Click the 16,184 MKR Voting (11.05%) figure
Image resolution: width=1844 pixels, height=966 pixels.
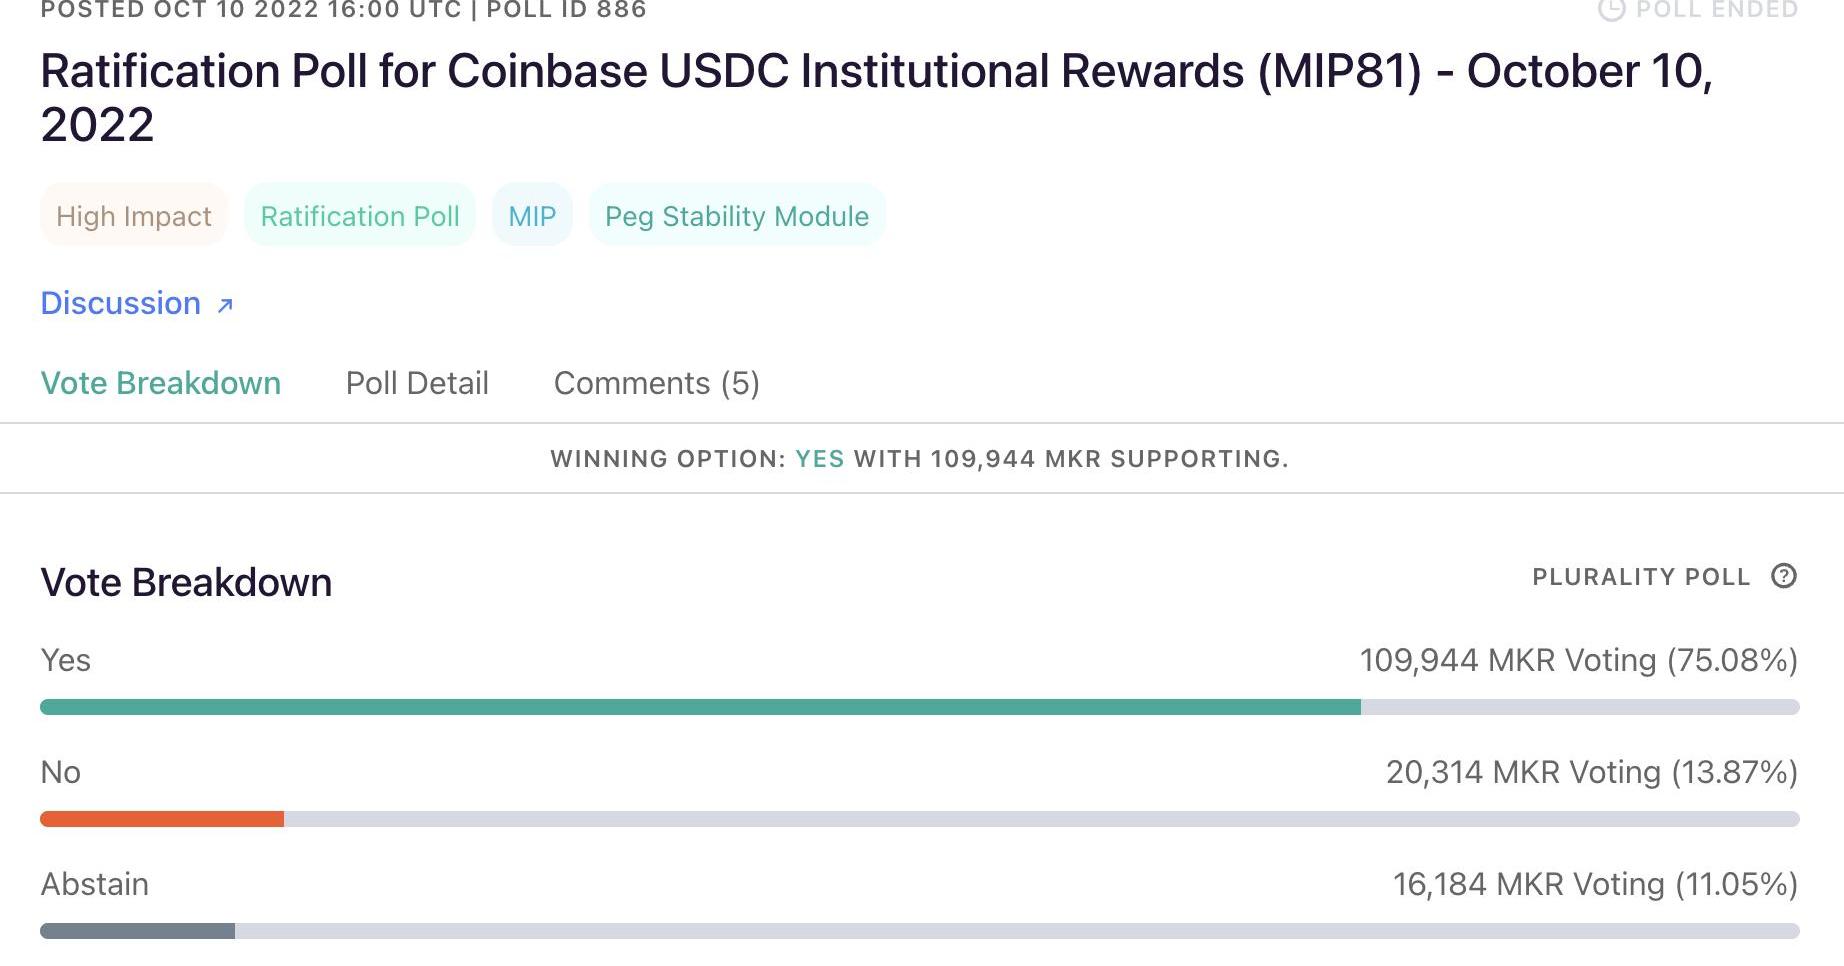coord(1595,884)
